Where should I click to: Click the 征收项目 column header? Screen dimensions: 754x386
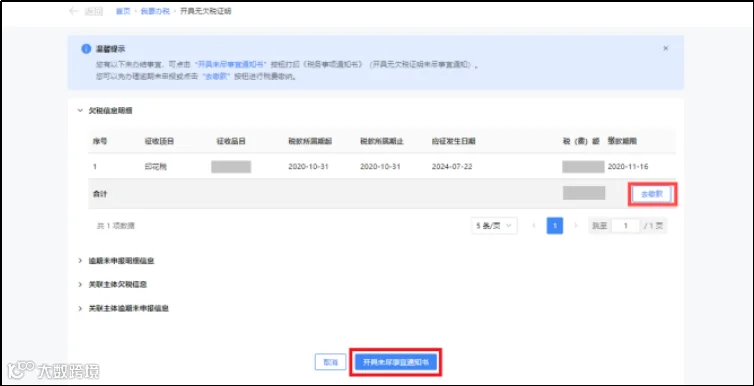click(x=159, y=141)
